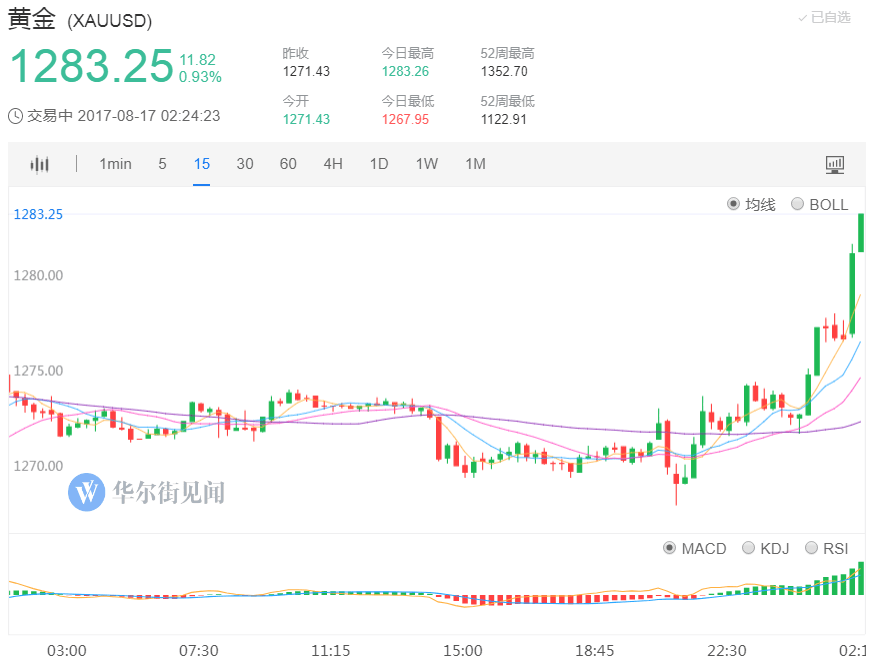Click the 黄金 title text
The image size is (872, 662).
pos(32,18)
